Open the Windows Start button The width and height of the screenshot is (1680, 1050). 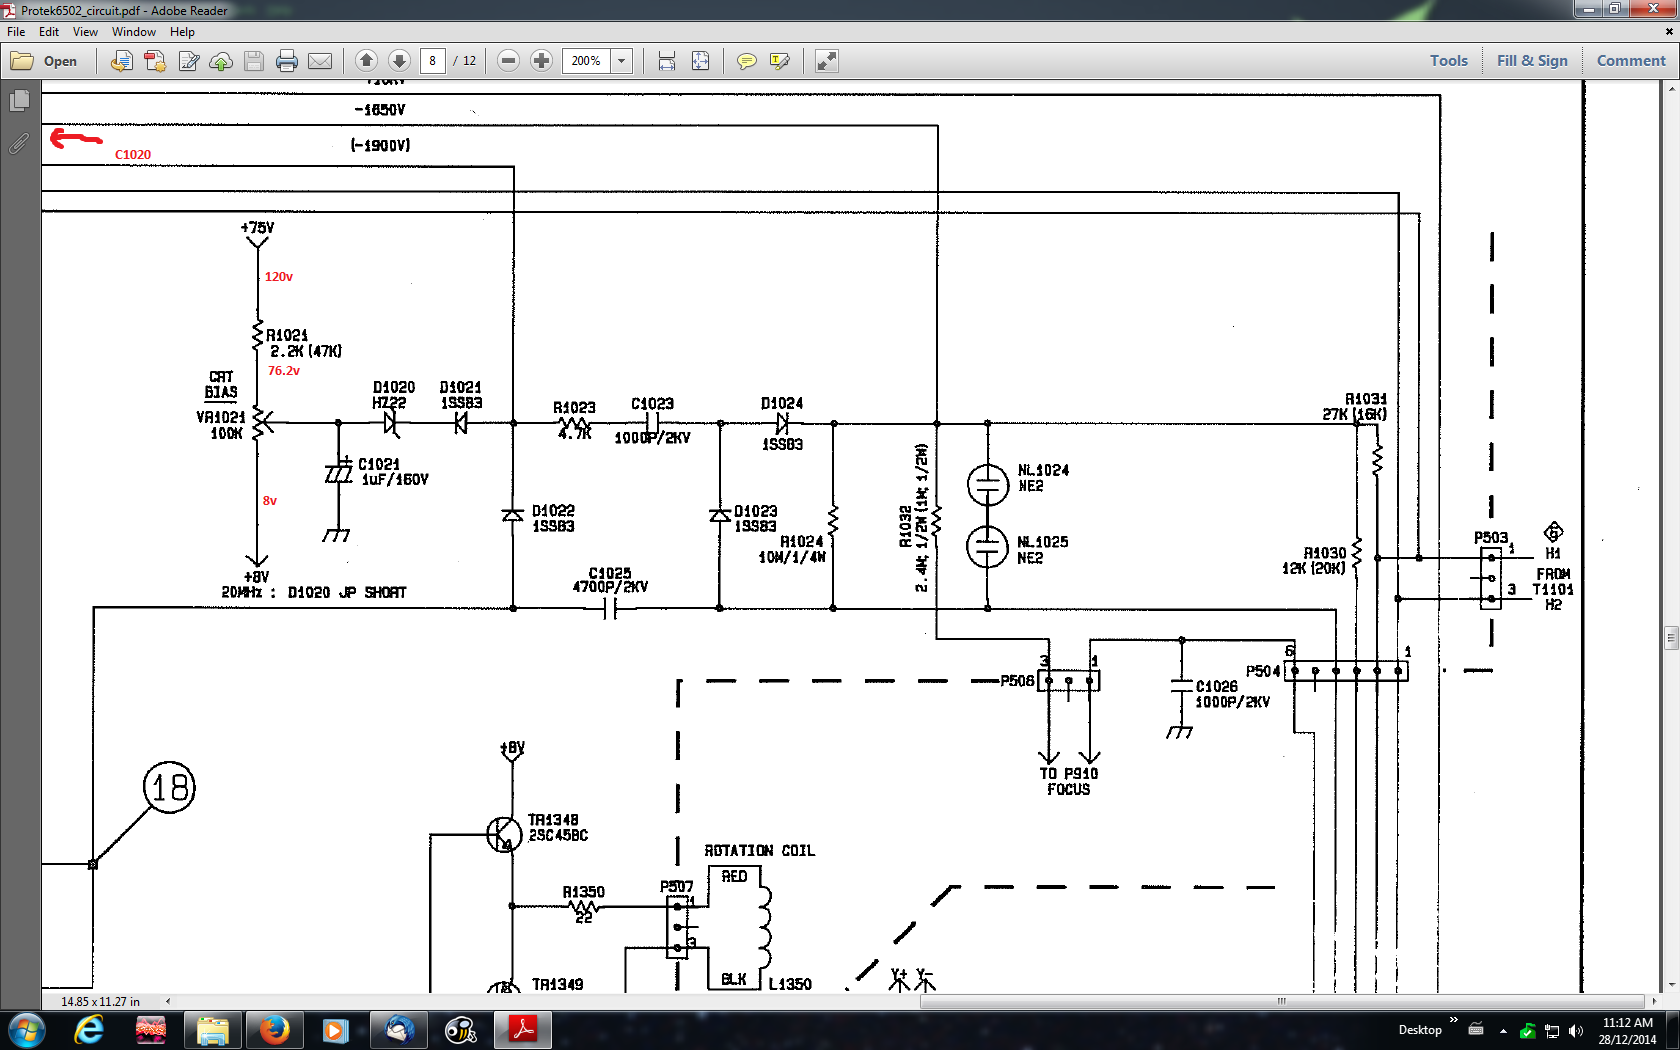25,1030
